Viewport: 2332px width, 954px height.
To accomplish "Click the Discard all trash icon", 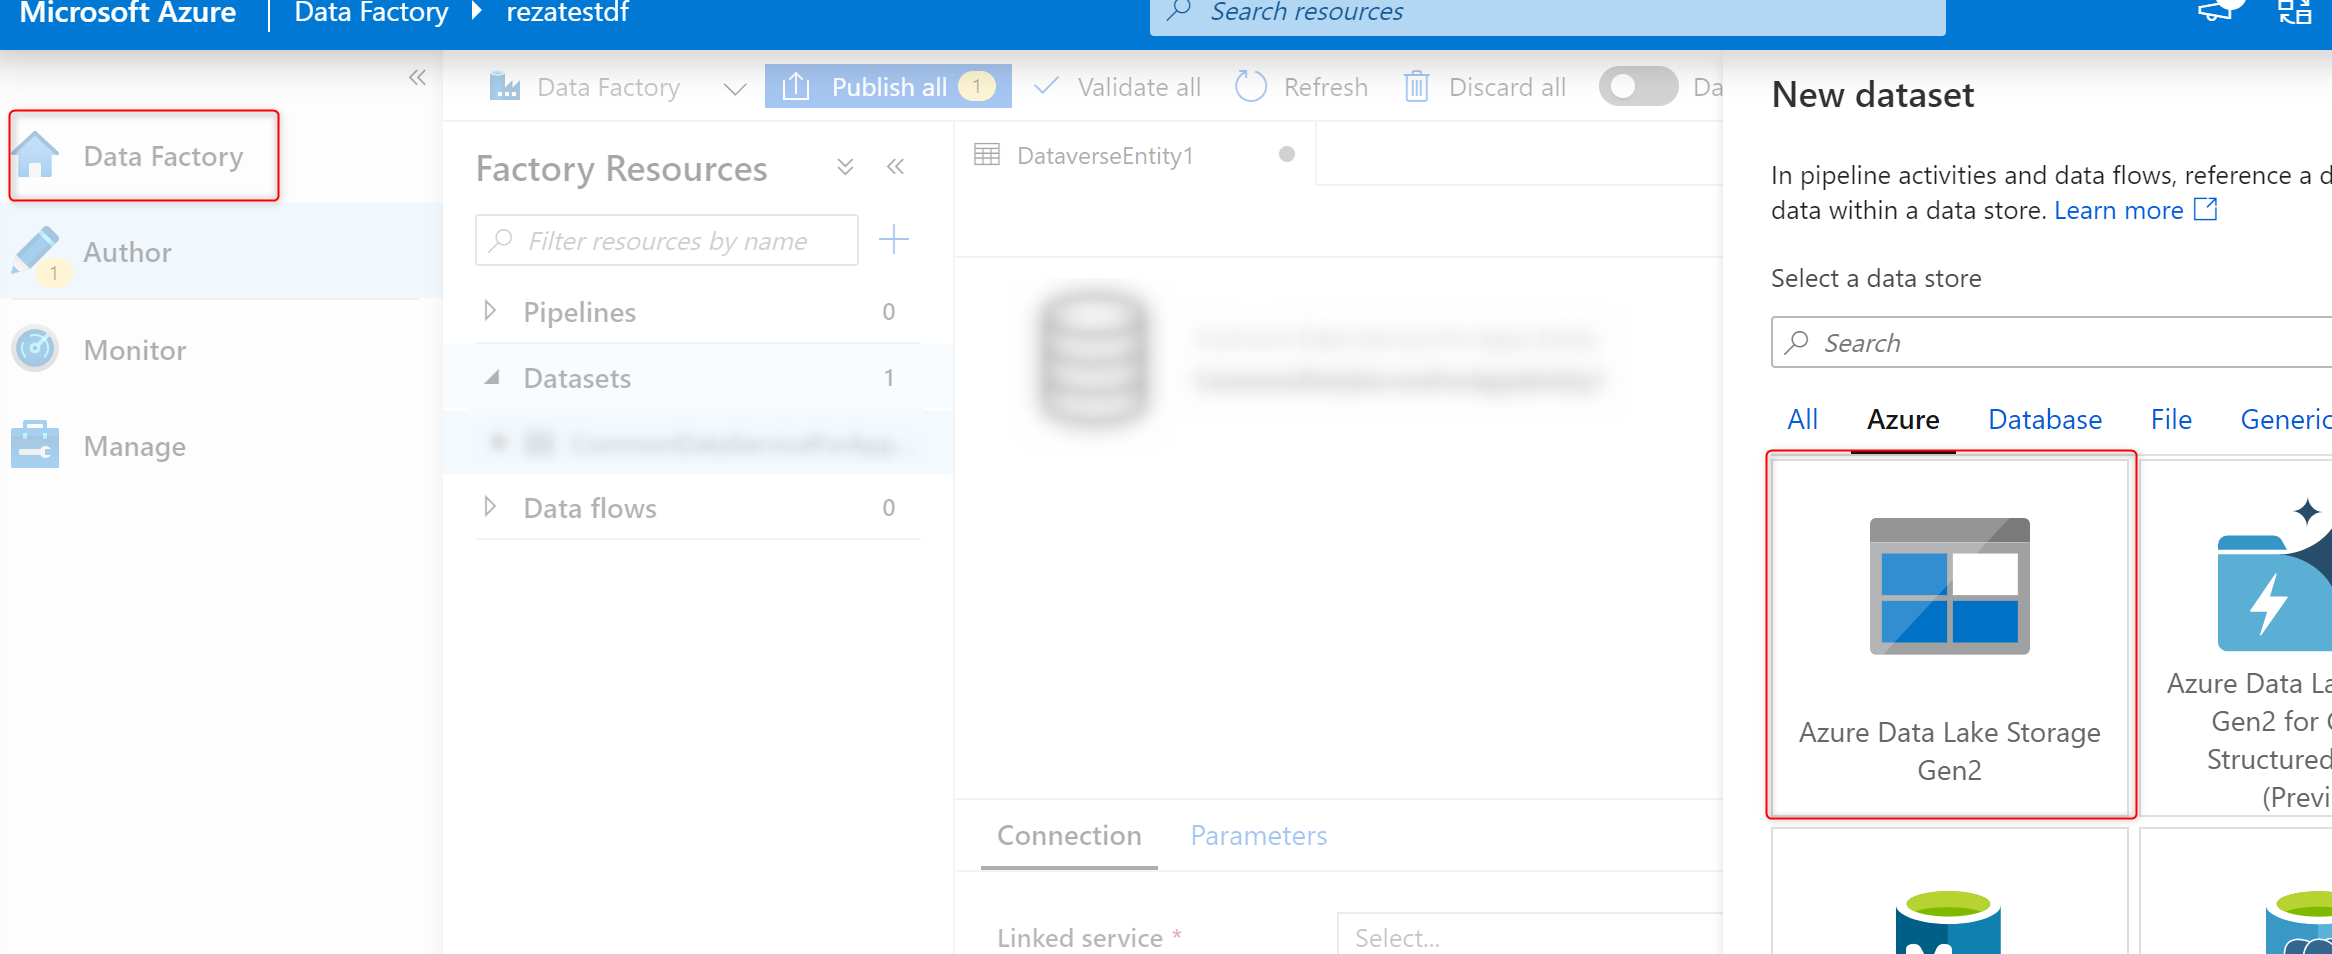I will point(1416,86).
